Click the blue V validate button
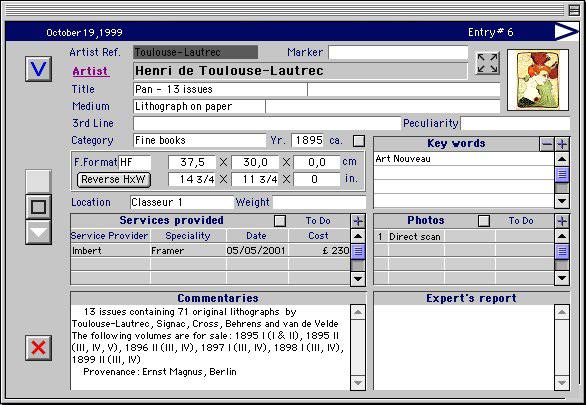The image size is (586, 405). tap(38, 69)
